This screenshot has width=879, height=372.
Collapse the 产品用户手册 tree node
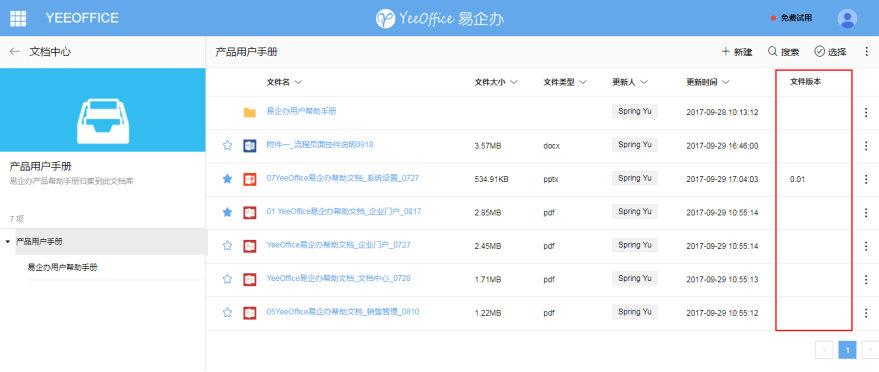(x=7, y=242)
